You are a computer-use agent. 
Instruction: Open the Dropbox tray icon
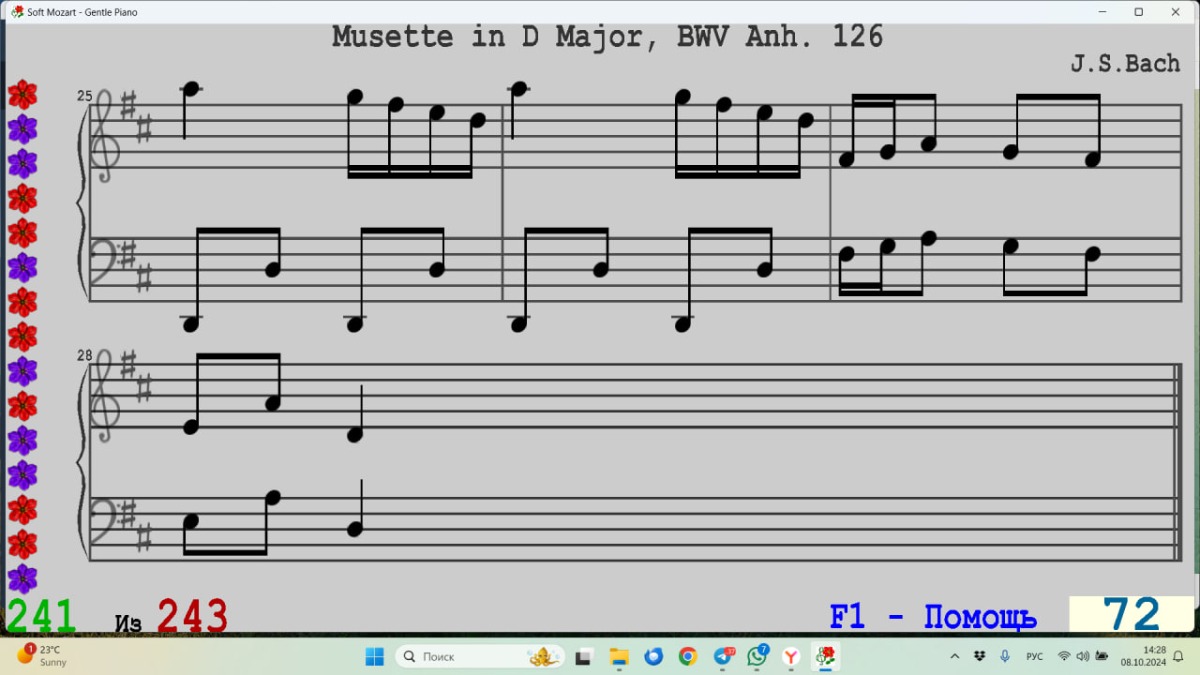979,656
